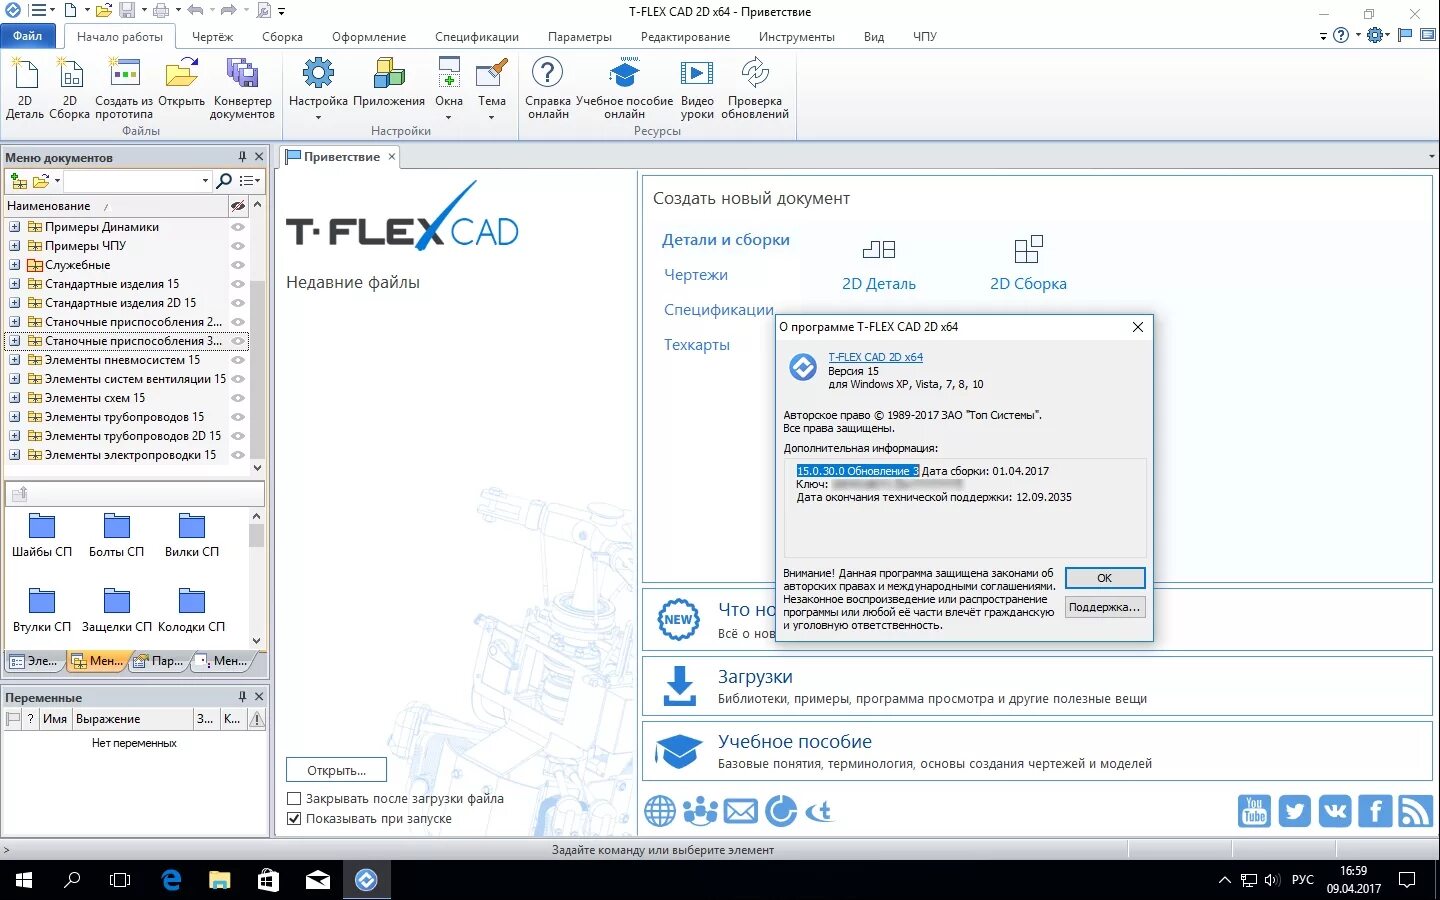
Task: Expand Элементы систем вентиляции 15 node
Action: pyautogui.click(x=15, y=379)
